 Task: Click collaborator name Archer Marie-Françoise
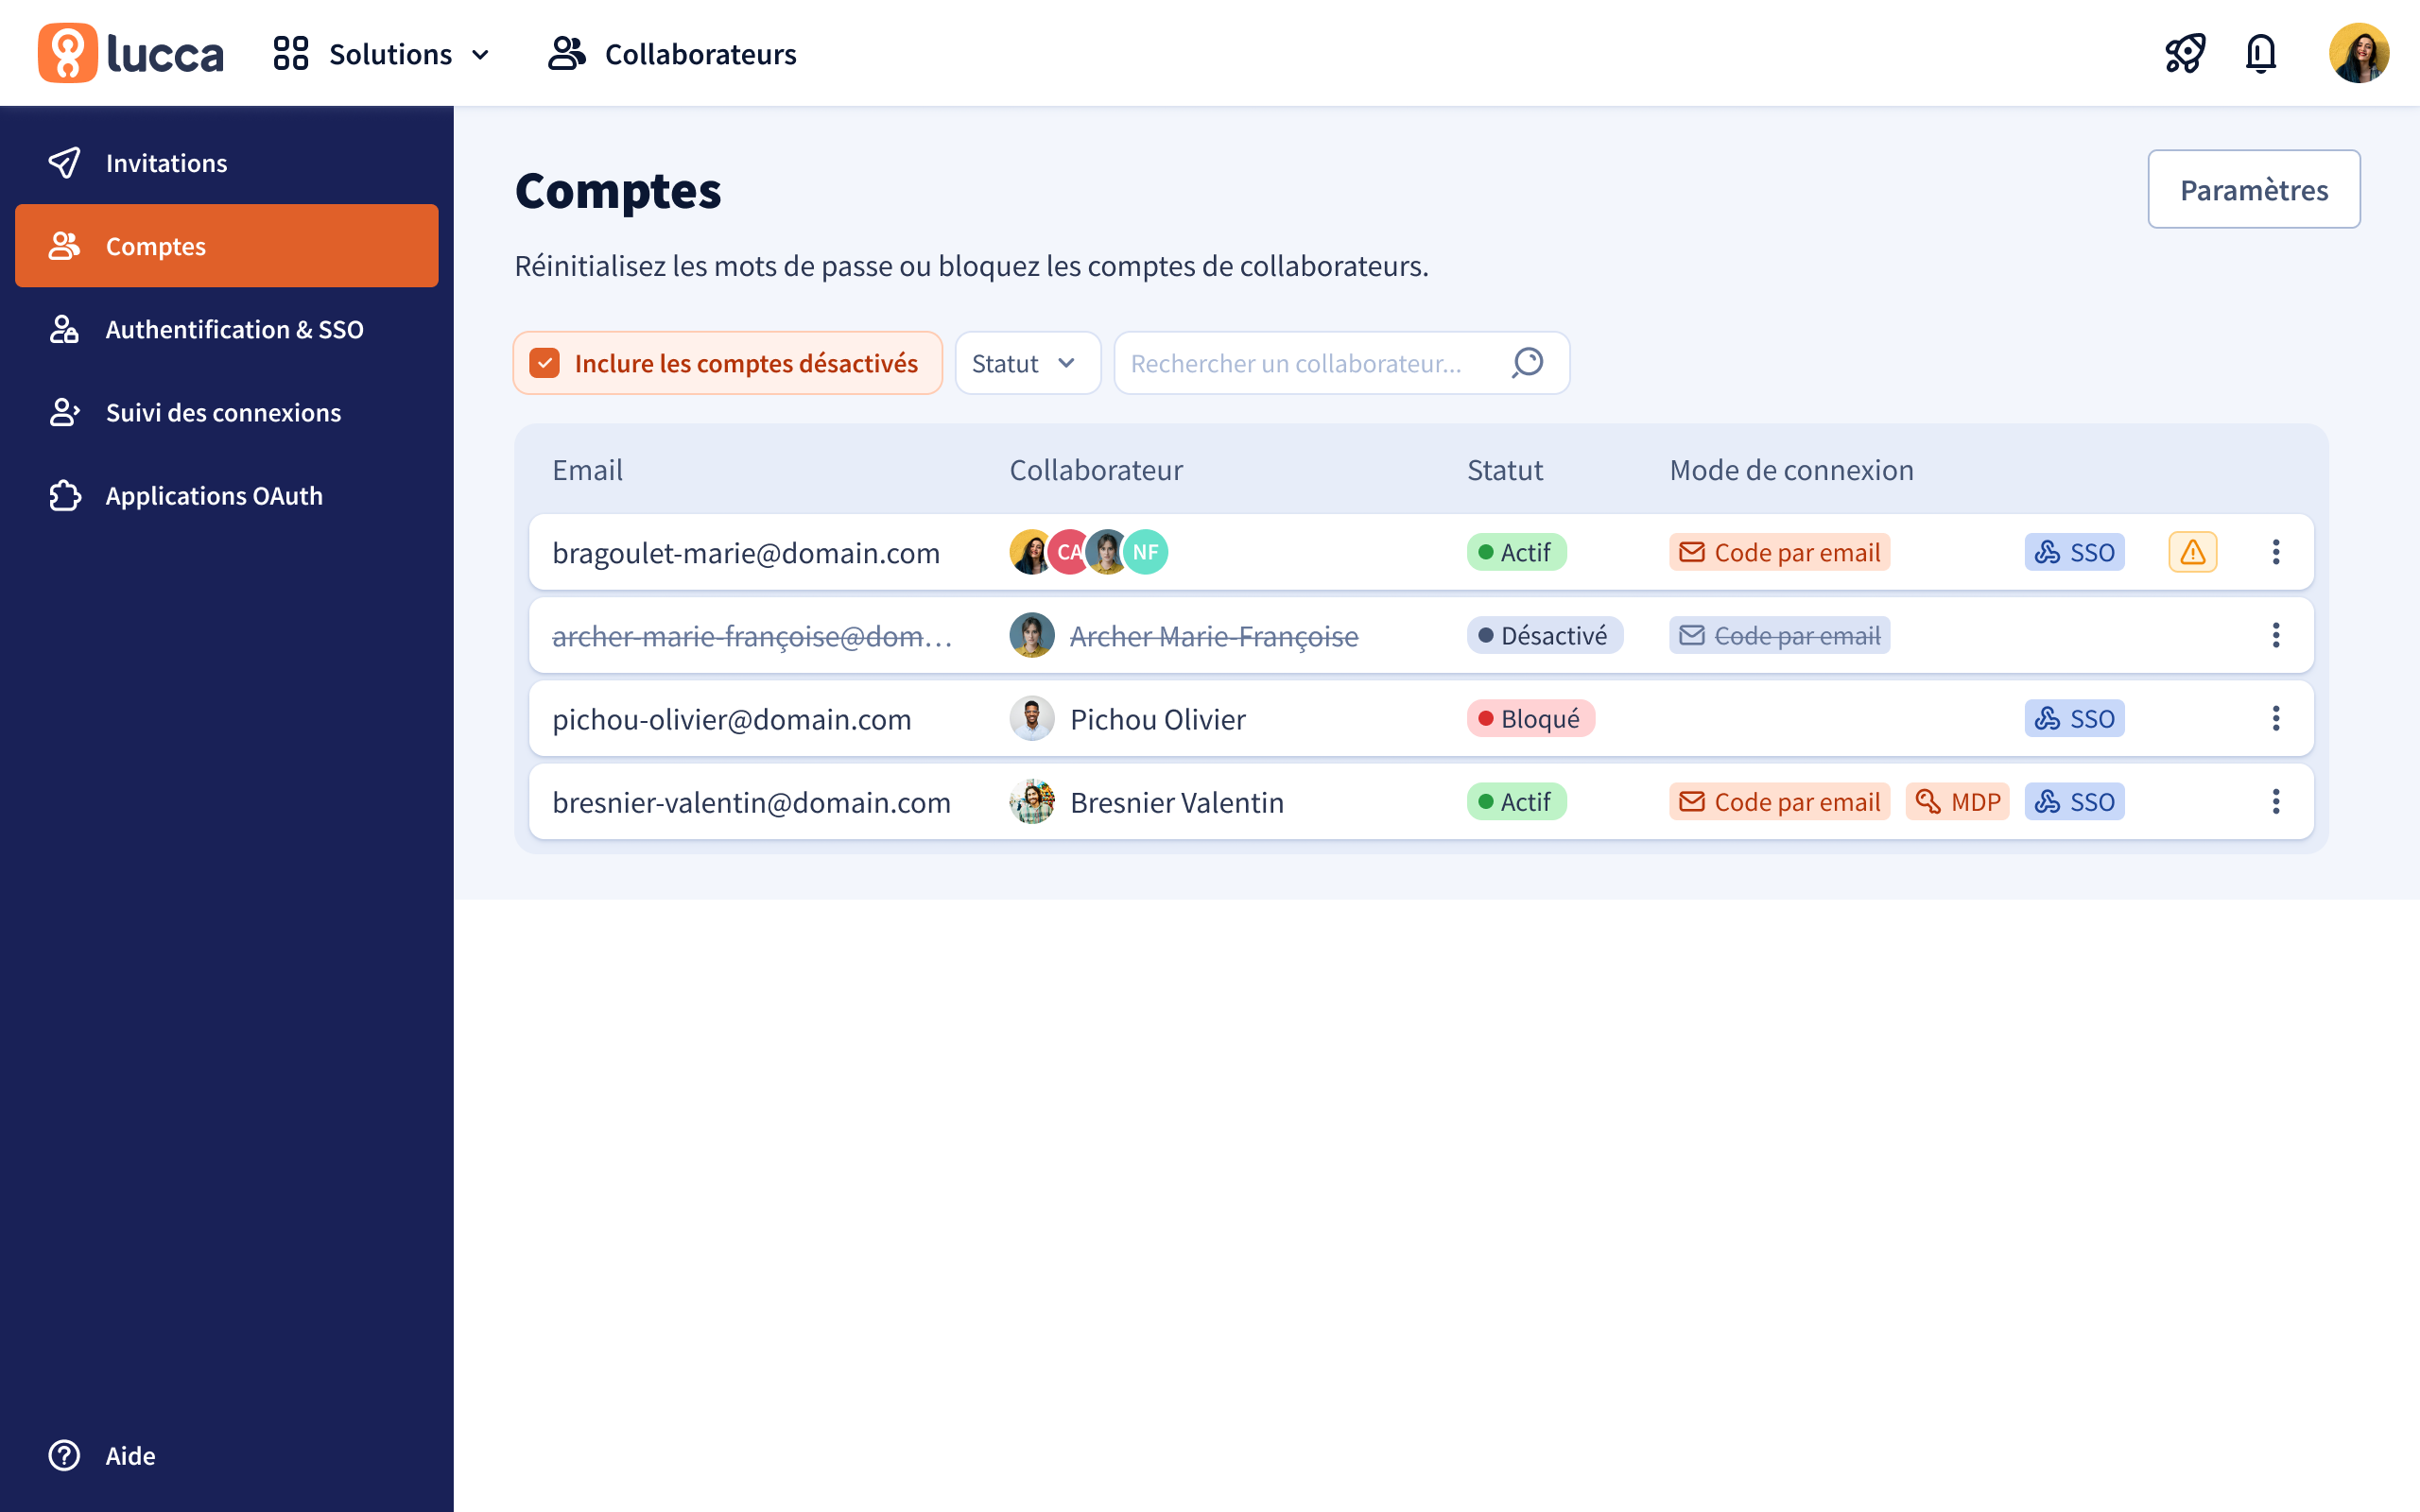pos(1214,636)
